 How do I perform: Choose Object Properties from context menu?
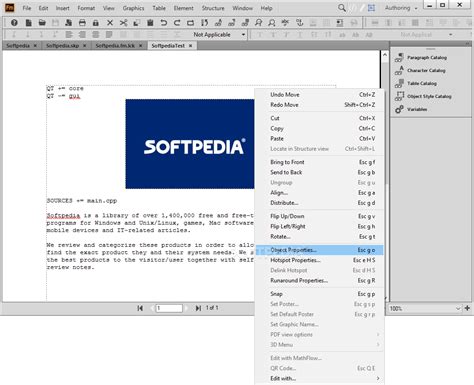point(320,250)
